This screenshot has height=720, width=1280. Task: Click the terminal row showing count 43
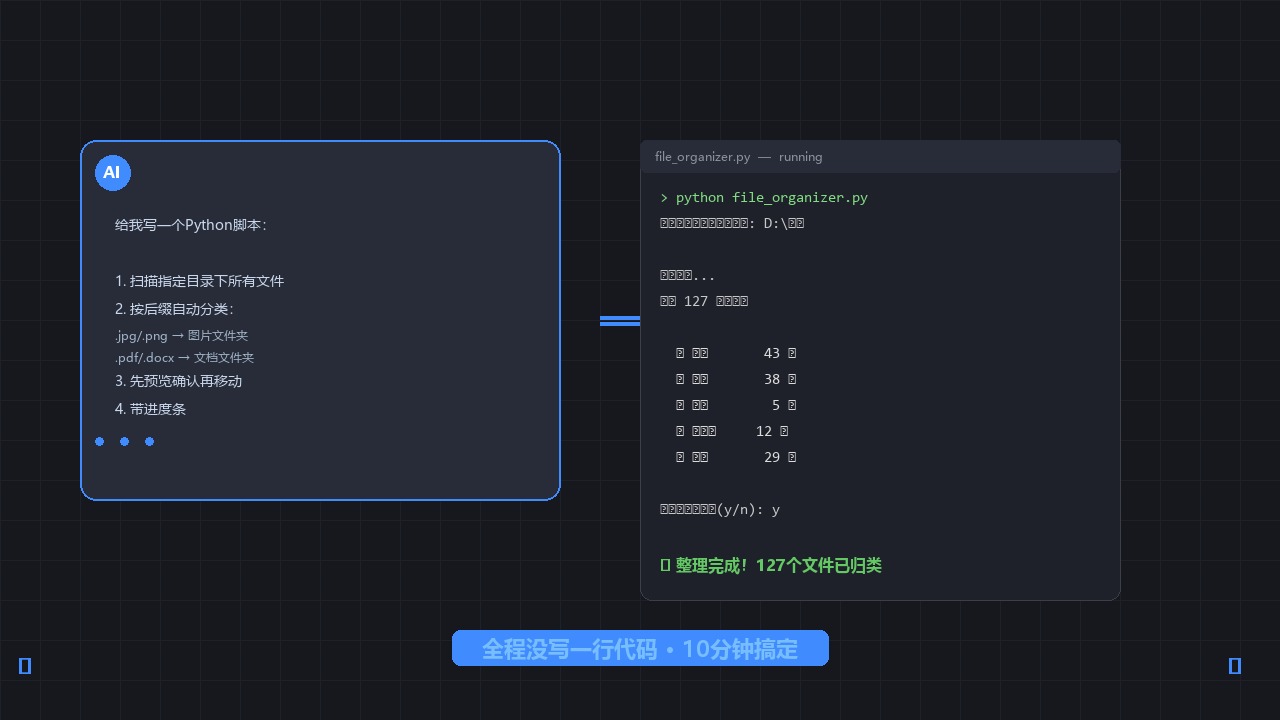tap(736, 354)
